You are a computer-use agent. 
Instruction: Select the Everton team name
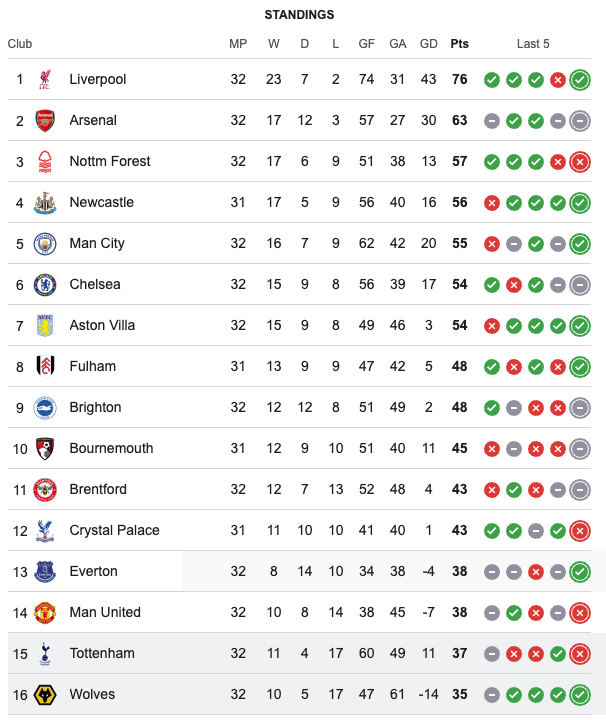(x=93, y=571)
